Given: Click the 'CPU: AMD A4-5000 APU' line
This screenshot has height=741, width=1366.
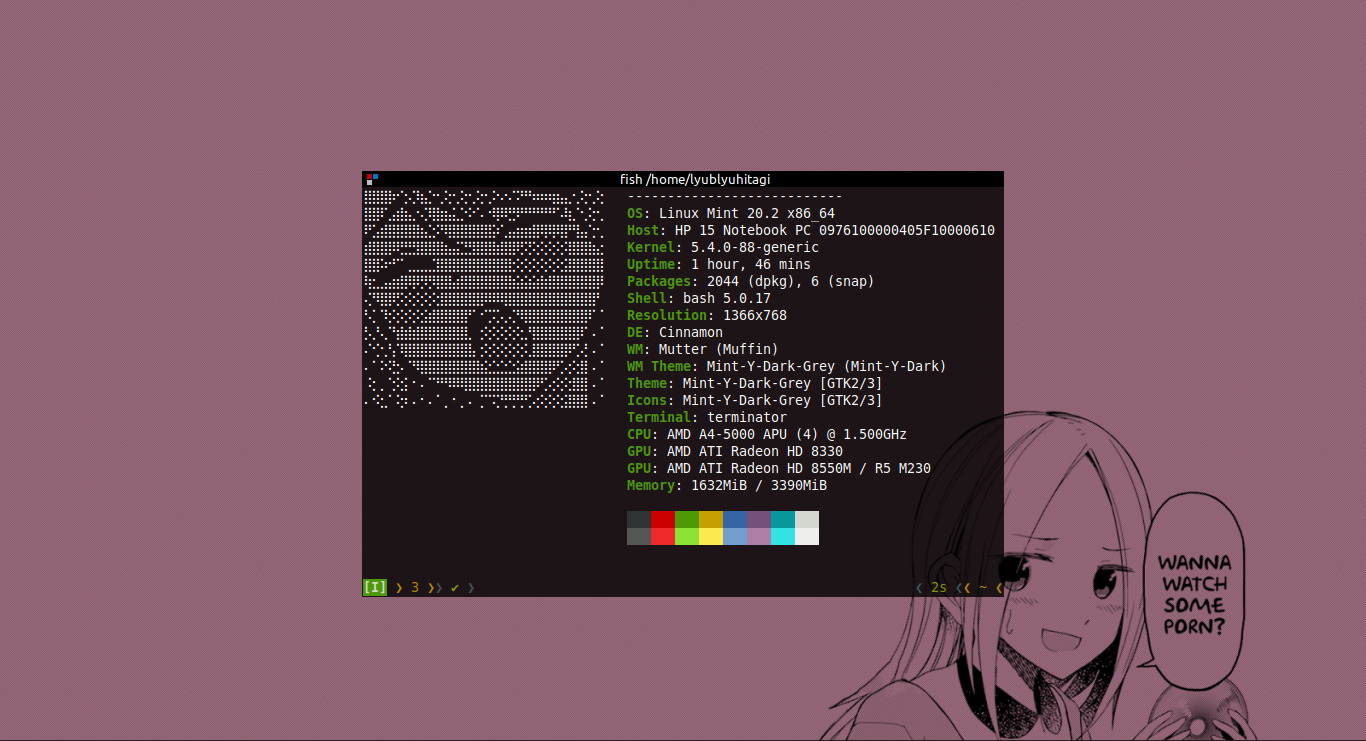Looking at the screenshot, I should (x=767, y=434).
